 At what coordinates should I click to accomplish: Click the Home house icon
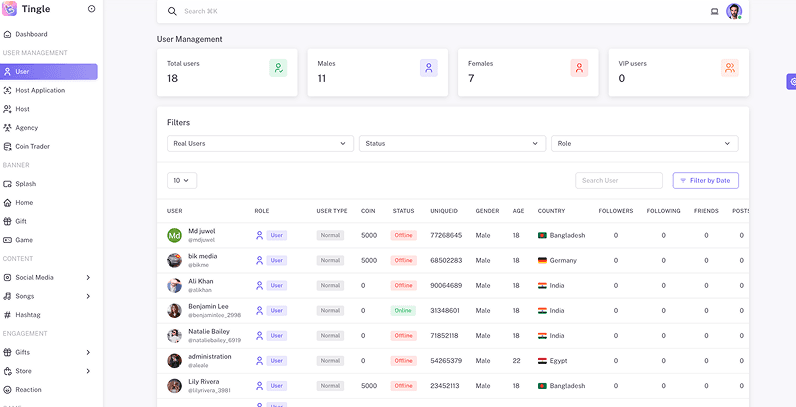pyautogui.click(x=7, y=202)
